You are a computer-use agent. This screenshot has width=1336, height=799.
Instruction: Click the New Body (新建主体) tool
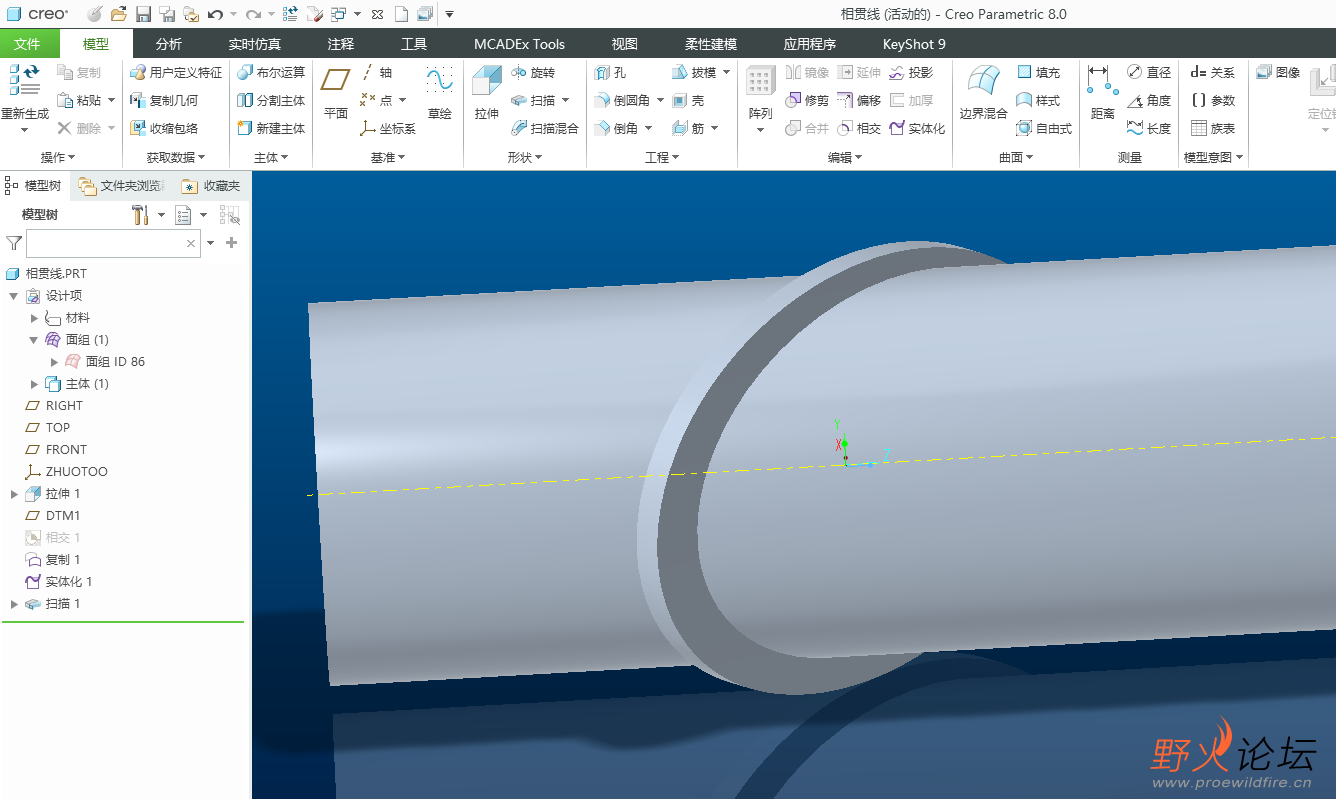[271, 129]
